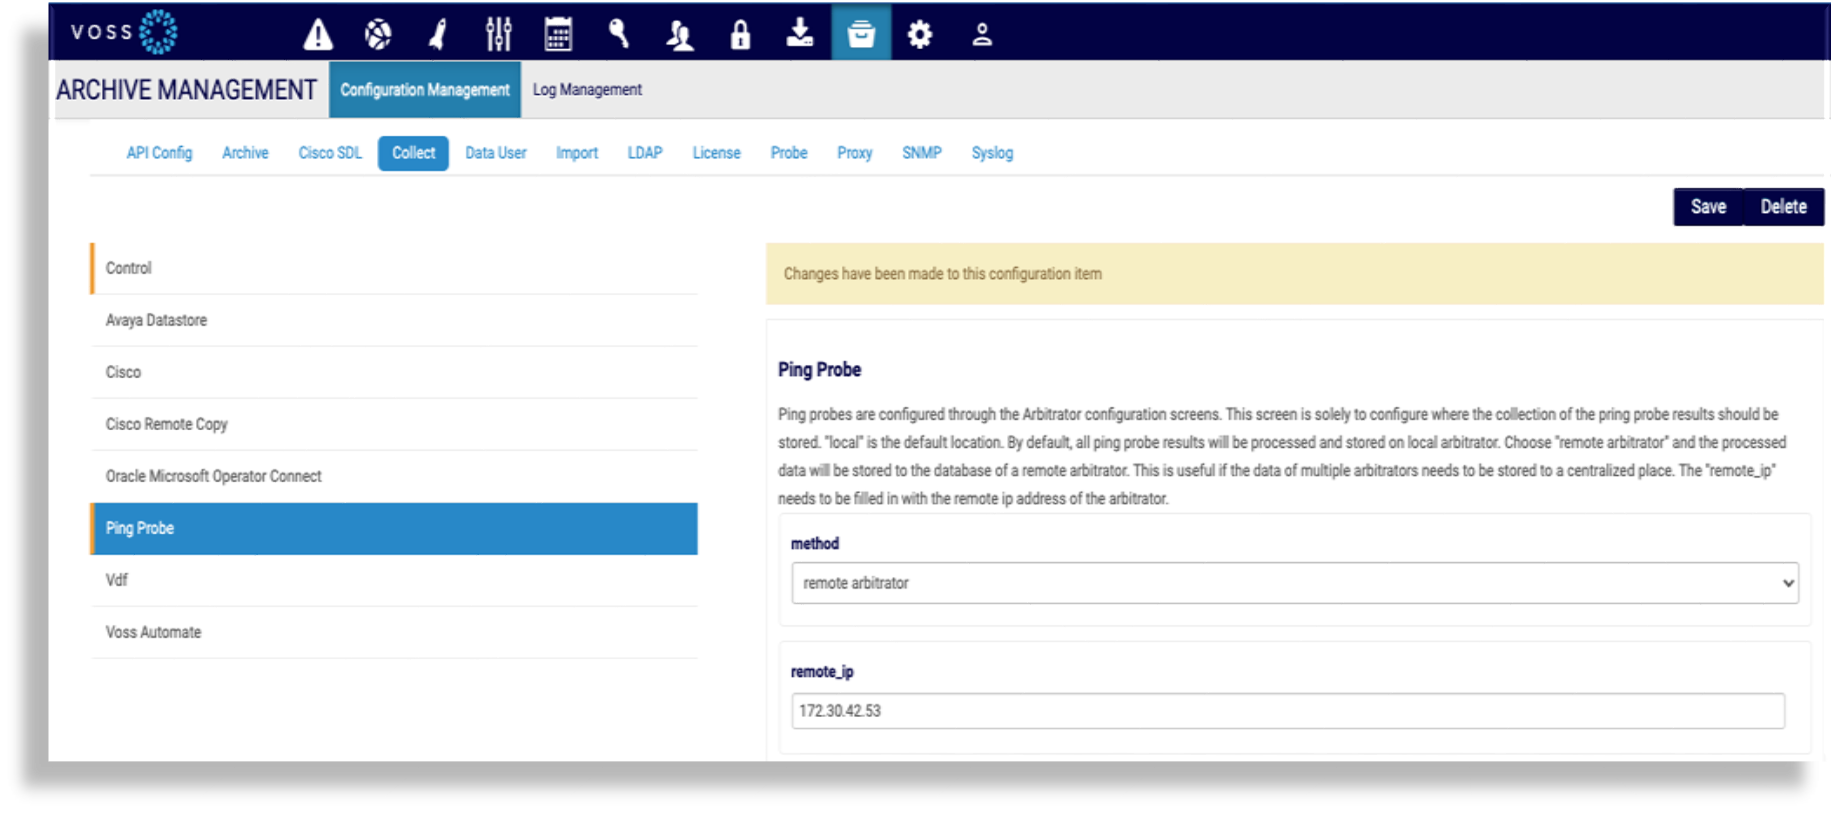The width and height of the screenshot is (1833, 814).
Task: Select the SNMP tab
Action: click(921, 153)
